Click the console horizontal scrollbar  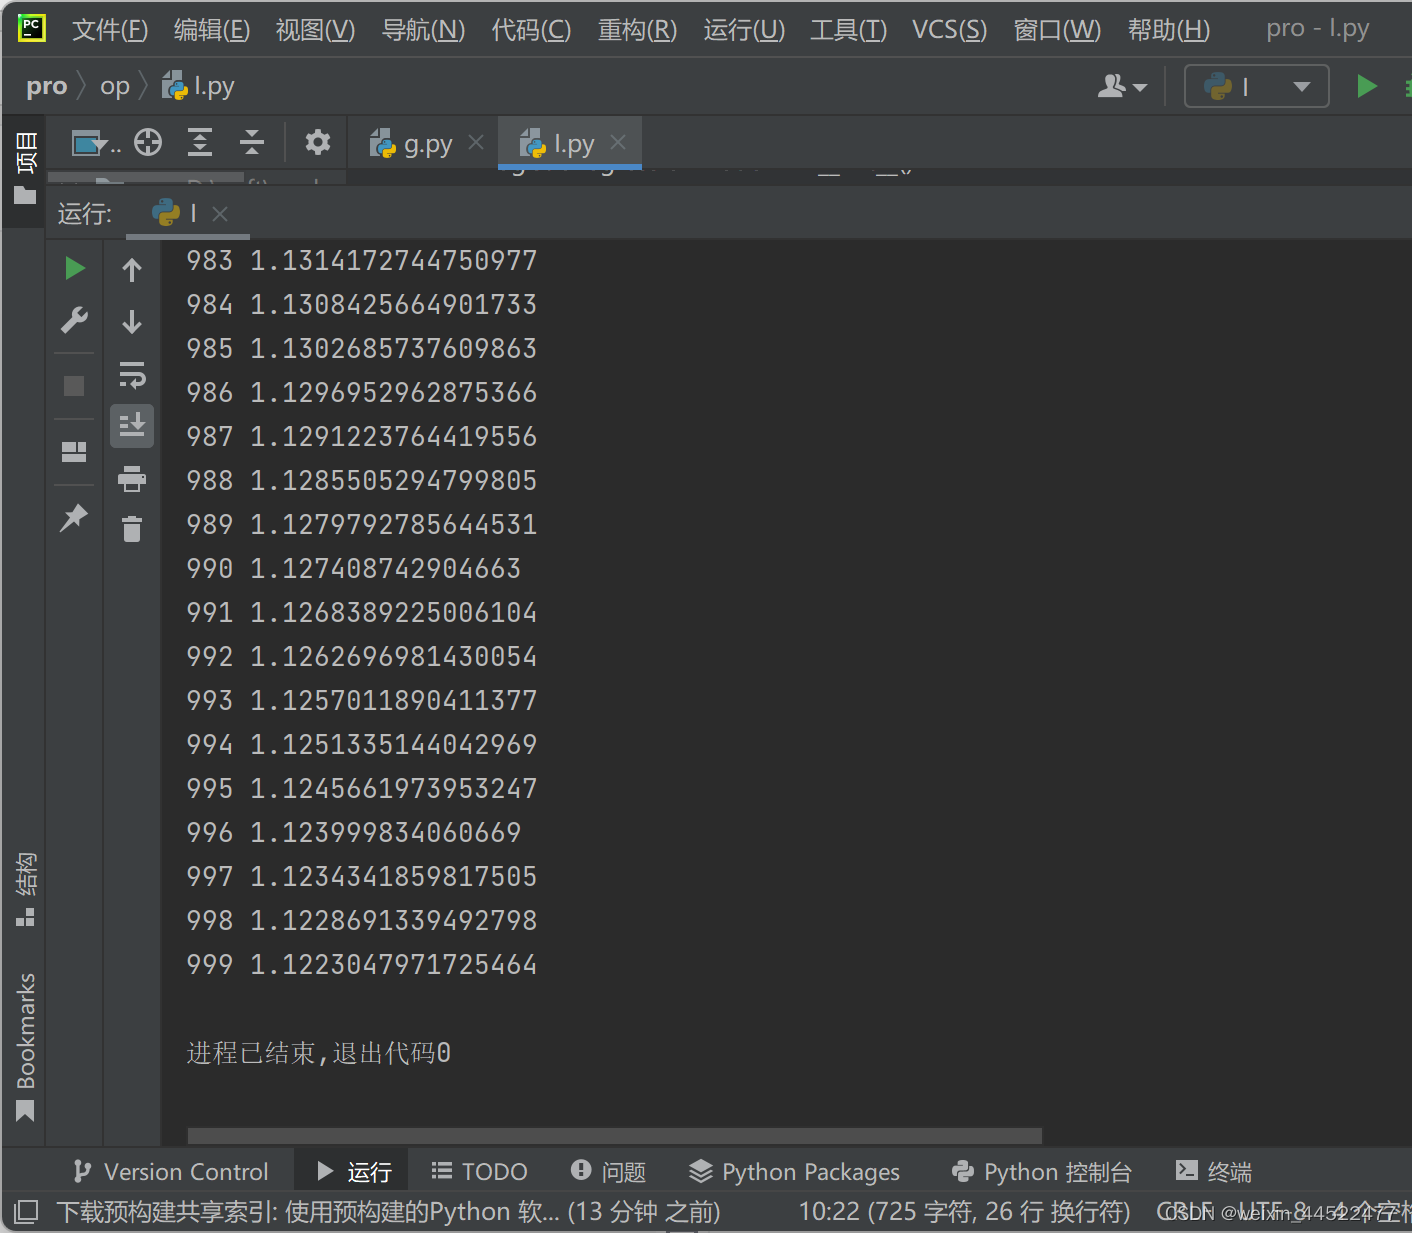coord(614,1135)
